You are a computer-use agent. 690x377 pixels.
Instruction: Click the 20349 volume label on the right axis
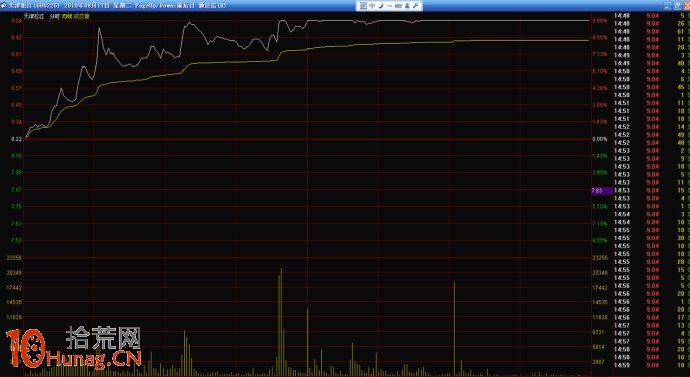(x=600, y=273)
